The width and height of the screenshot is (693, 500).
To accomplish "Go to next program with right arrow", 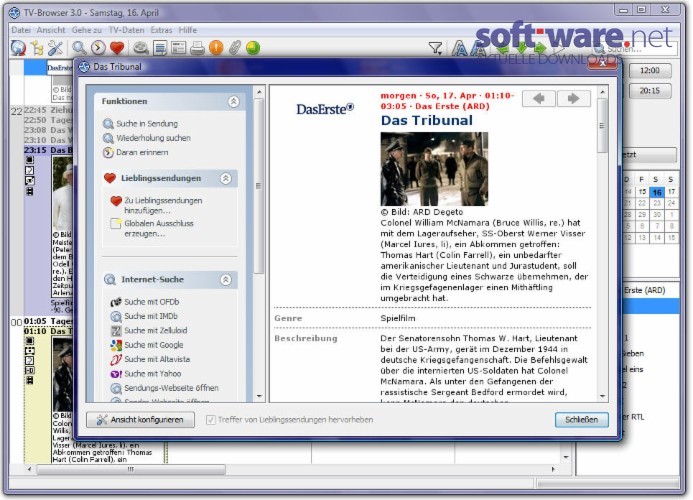I will [x=573, y=99].
